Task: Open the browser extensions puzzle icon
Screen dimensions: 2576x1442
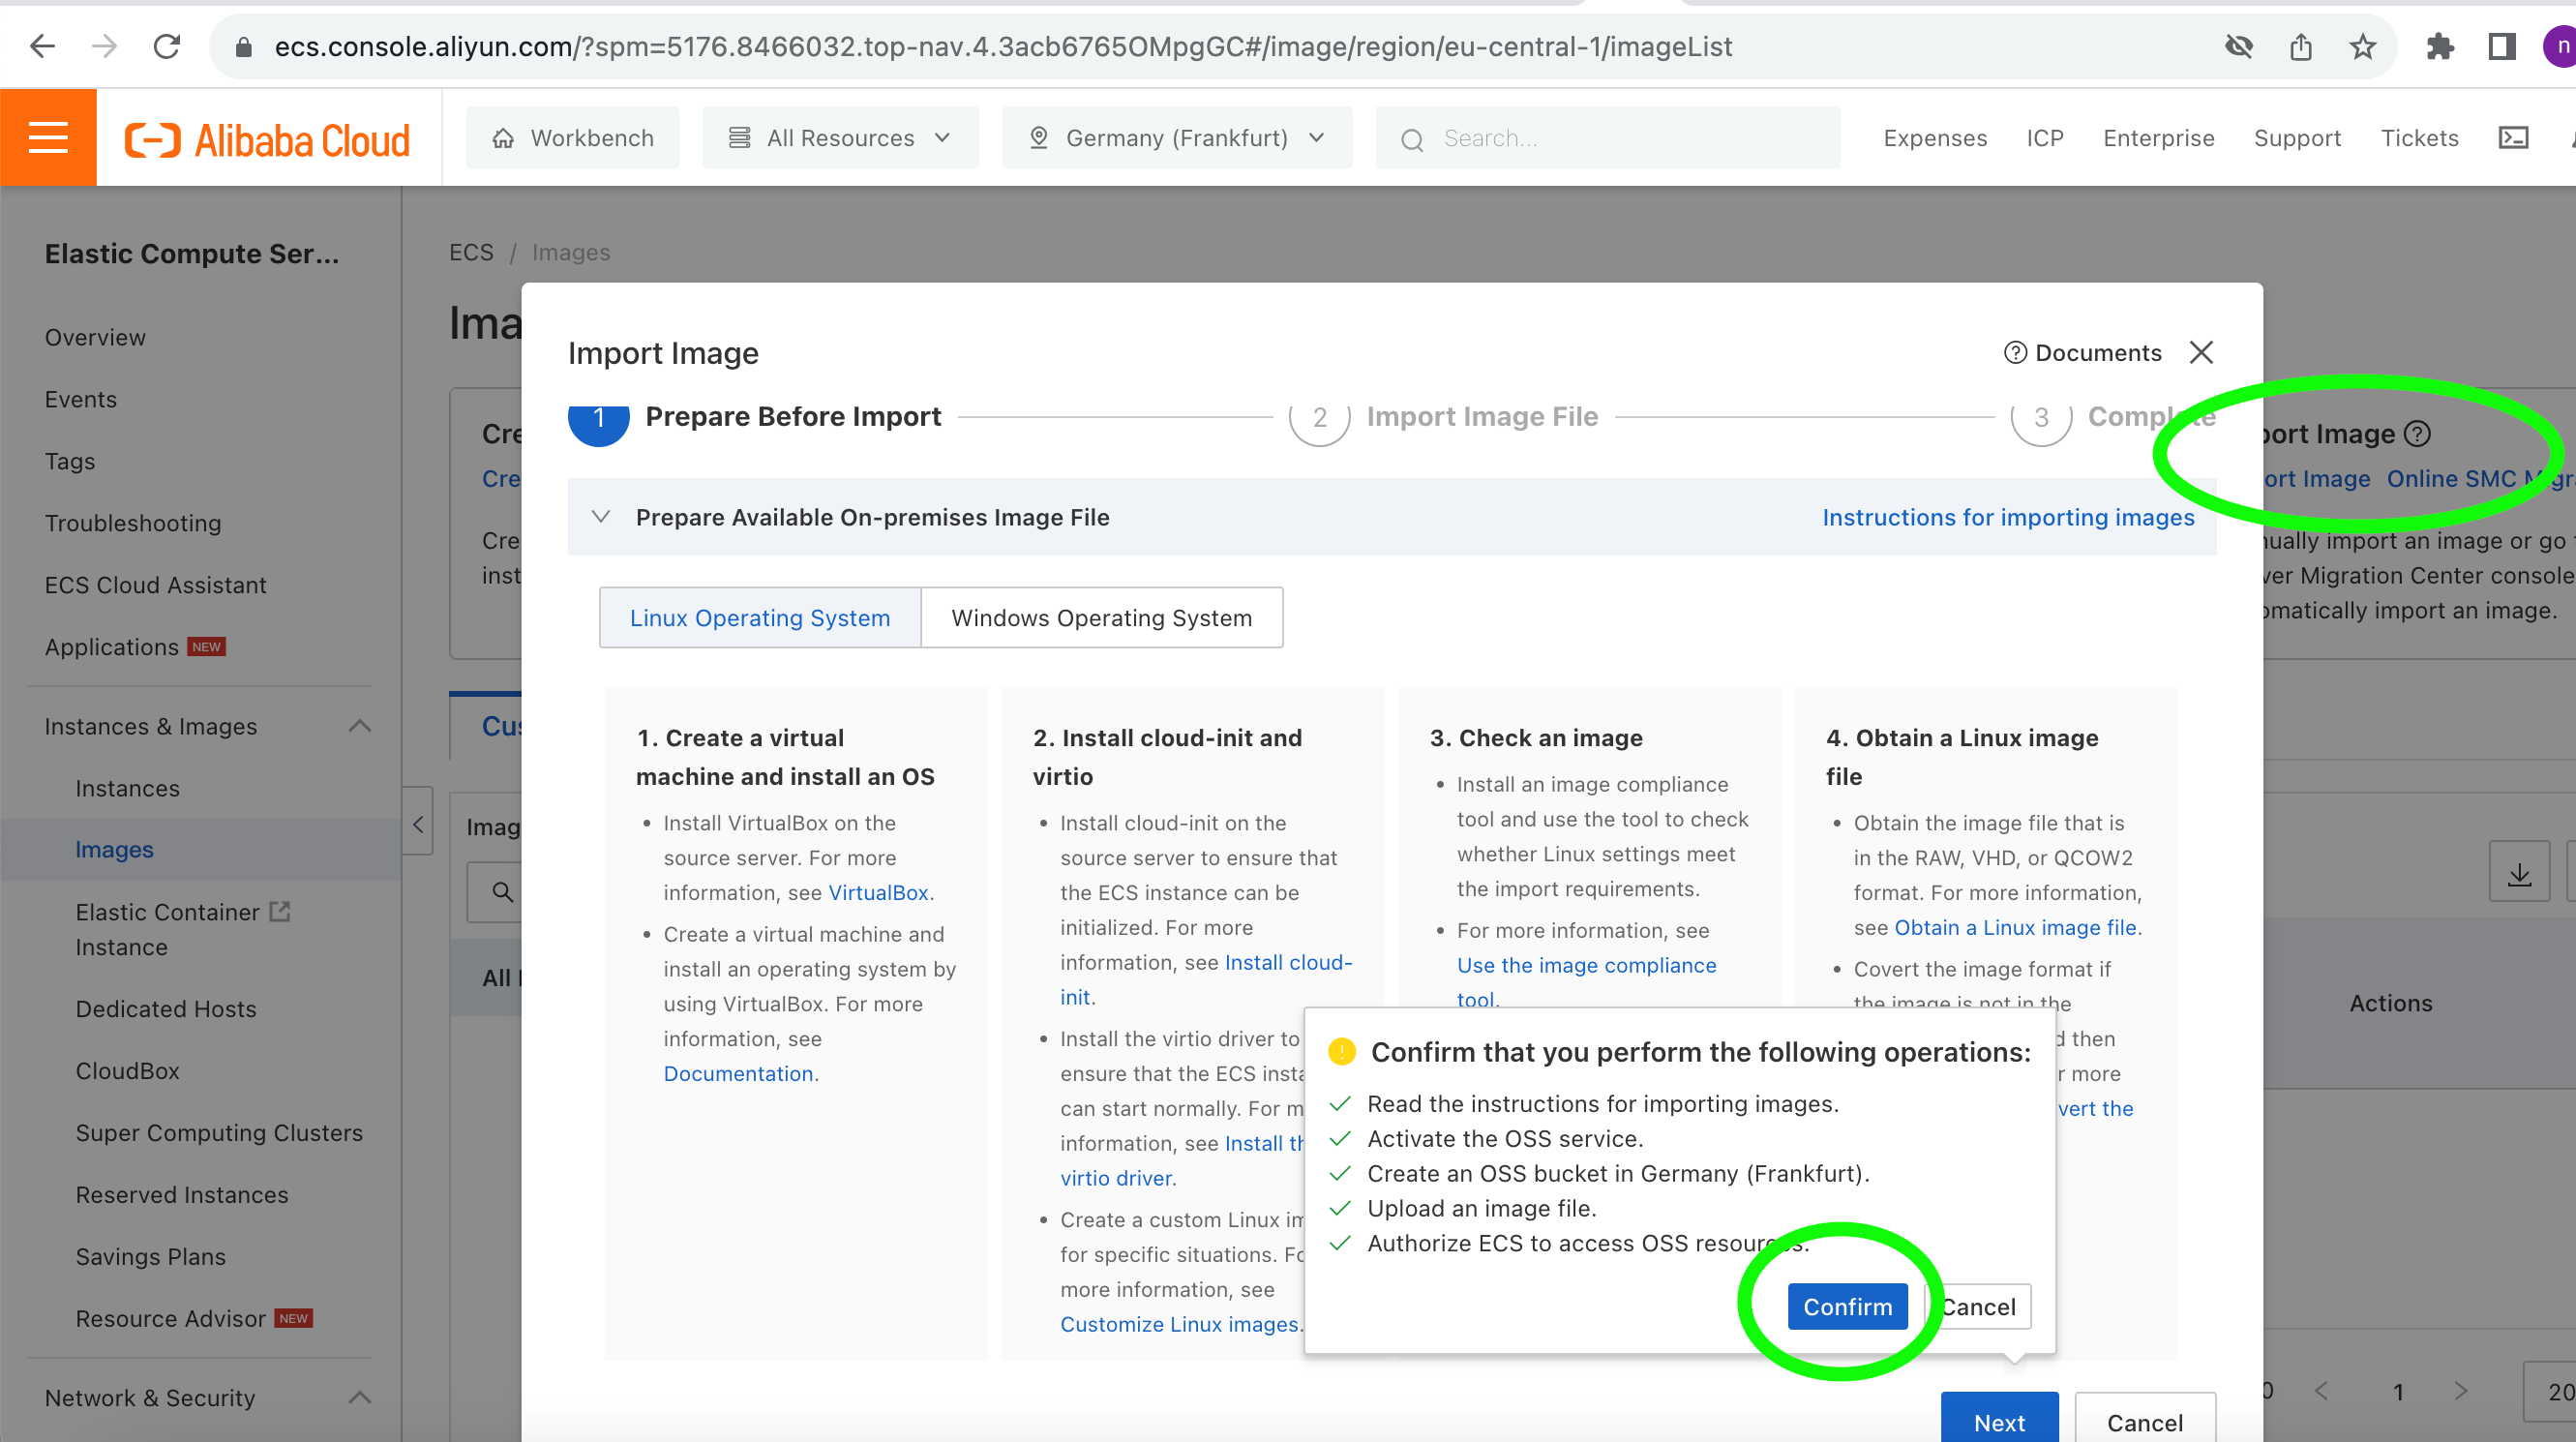Action: pos(2440,47)
